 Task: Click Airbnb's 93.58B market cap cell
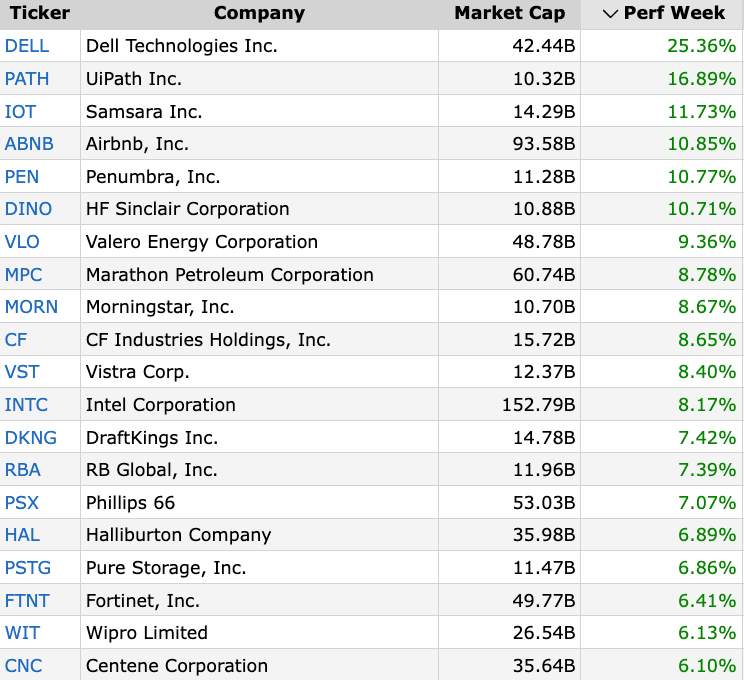pos(542,144)
